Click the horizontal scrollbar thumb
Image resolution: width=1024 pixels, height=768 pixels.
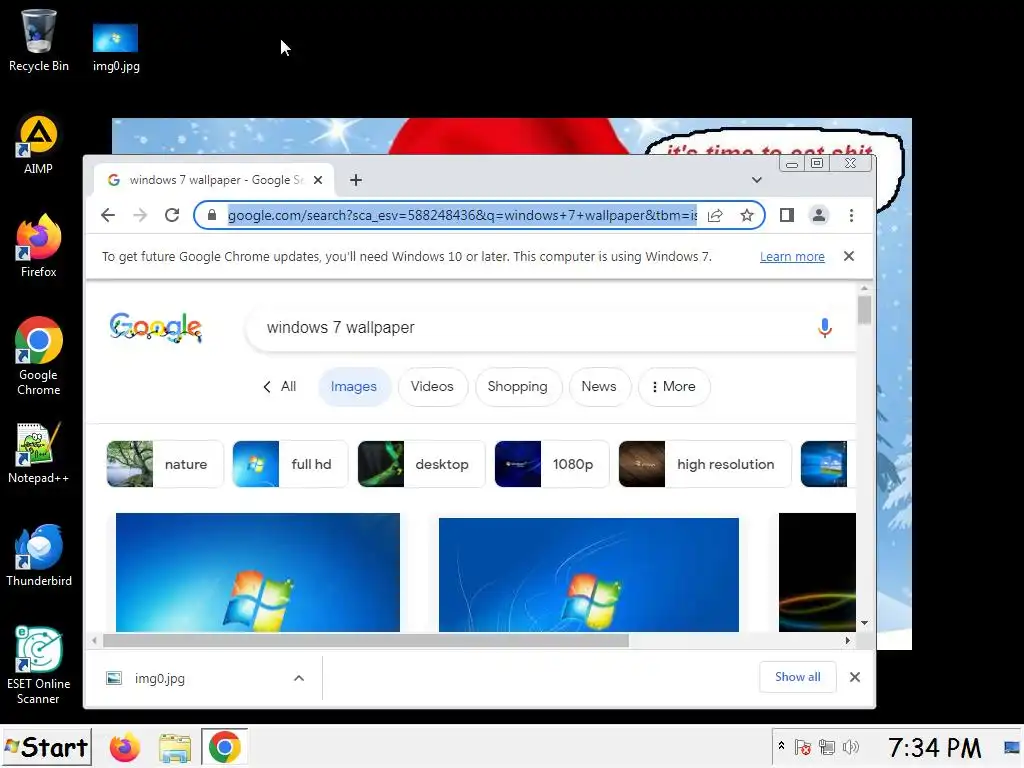(366, 641)
